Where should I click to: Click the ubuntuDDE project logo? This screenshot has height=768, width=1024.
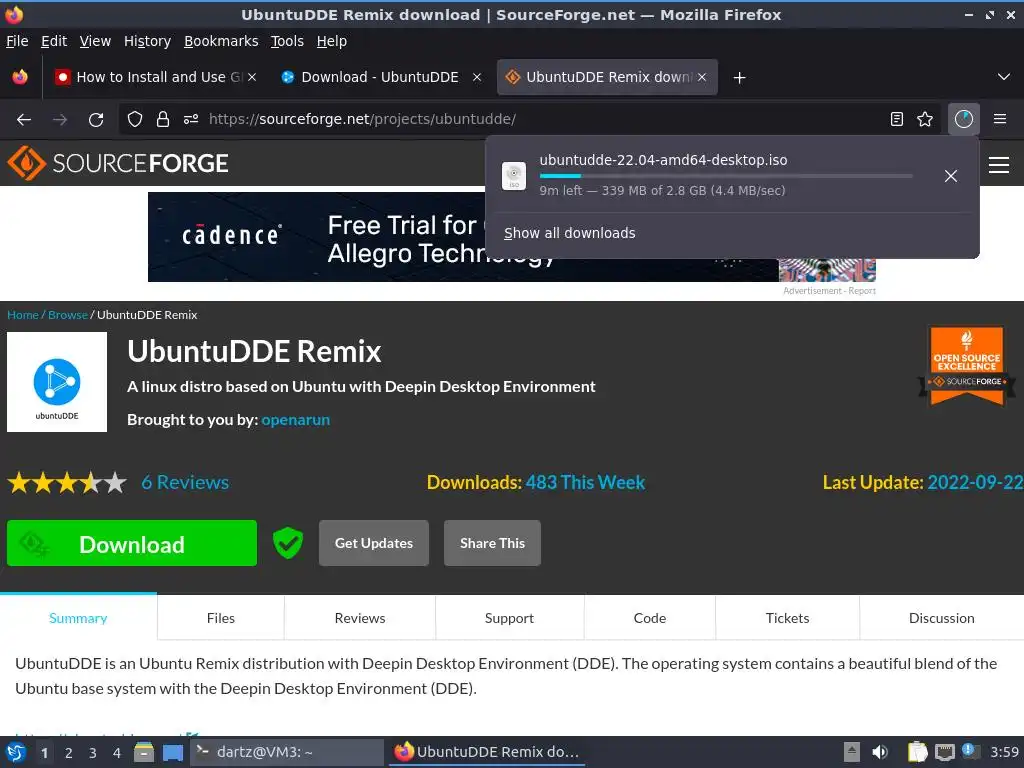57,382
